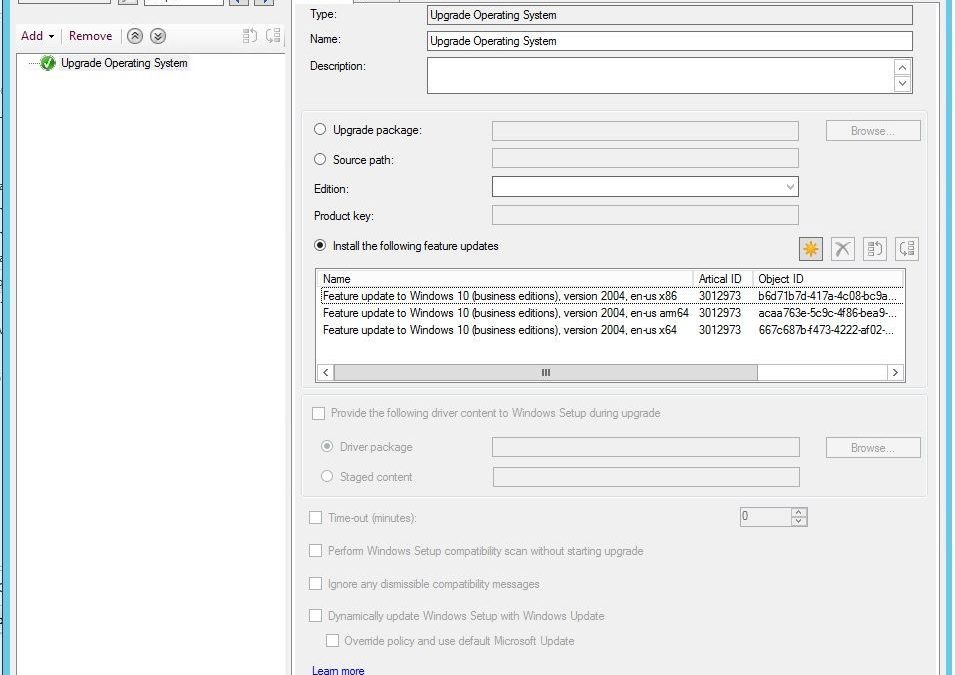Open the Edition combo box
The width and height of the screenshot is (955, 675).
pyautogui.click(x=645, y=186)
